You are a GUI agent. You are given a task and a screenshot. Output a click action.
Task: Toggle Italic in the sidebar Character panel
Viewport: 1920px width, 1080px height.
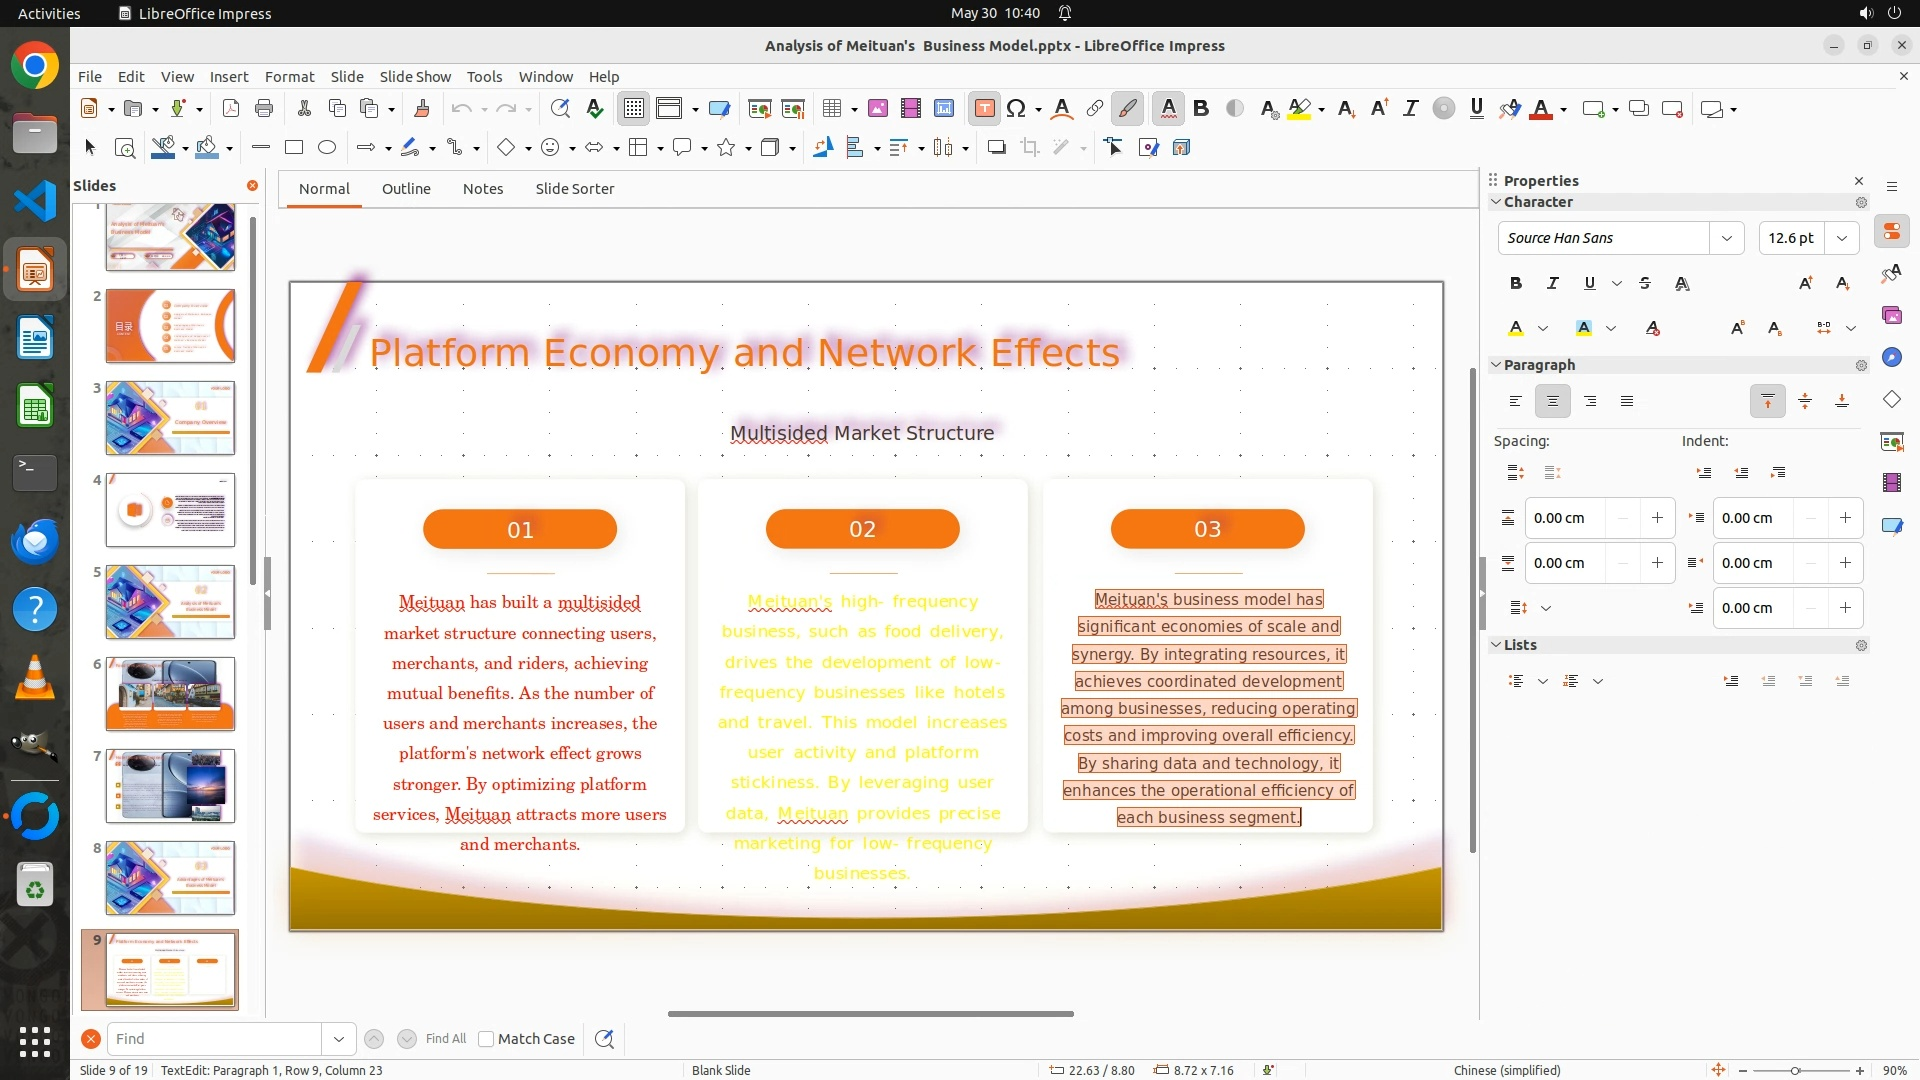click(x=1553, y=284)
